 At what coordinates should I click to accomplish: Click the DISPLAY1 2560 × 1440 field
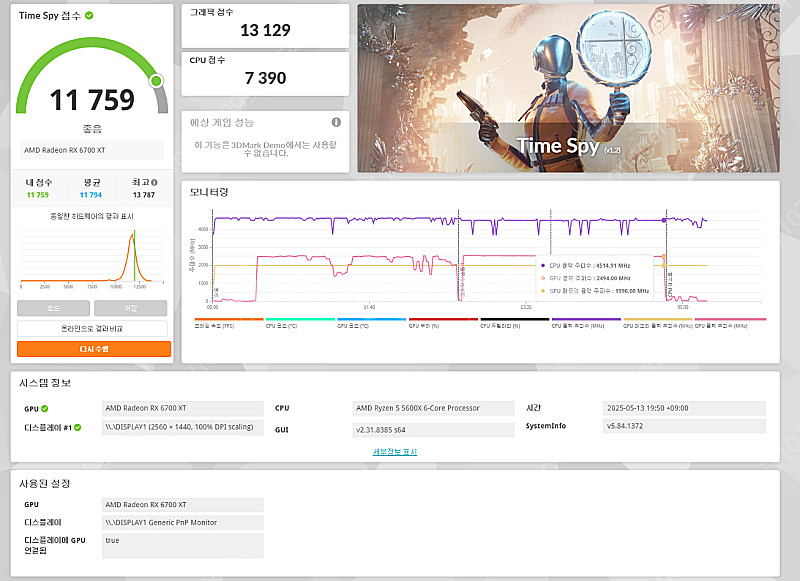(x=183, y=427)
